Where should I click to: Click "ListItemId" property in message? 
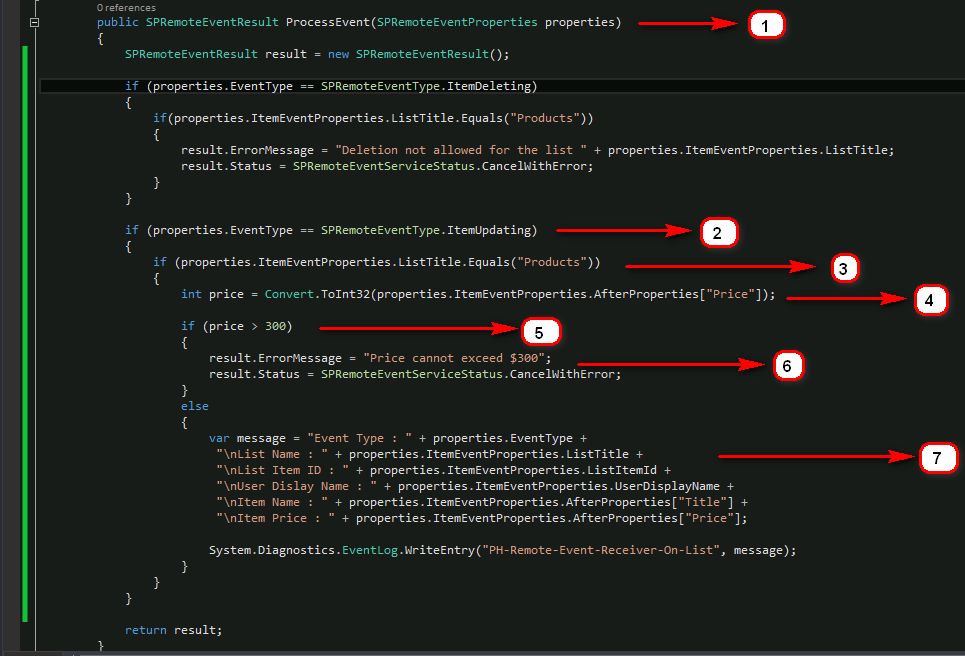point(622,470)
